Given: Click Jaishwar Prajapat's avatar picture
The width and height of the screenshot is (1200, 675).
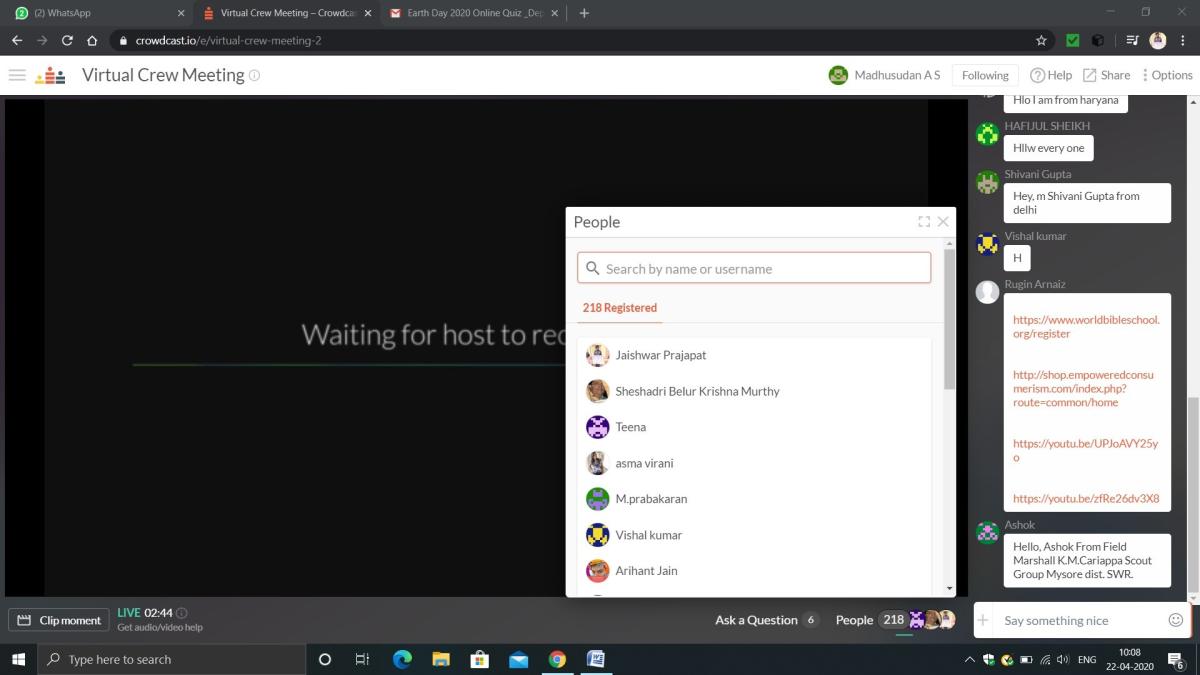Looking at the screenshot, I should tap(597, 355).
